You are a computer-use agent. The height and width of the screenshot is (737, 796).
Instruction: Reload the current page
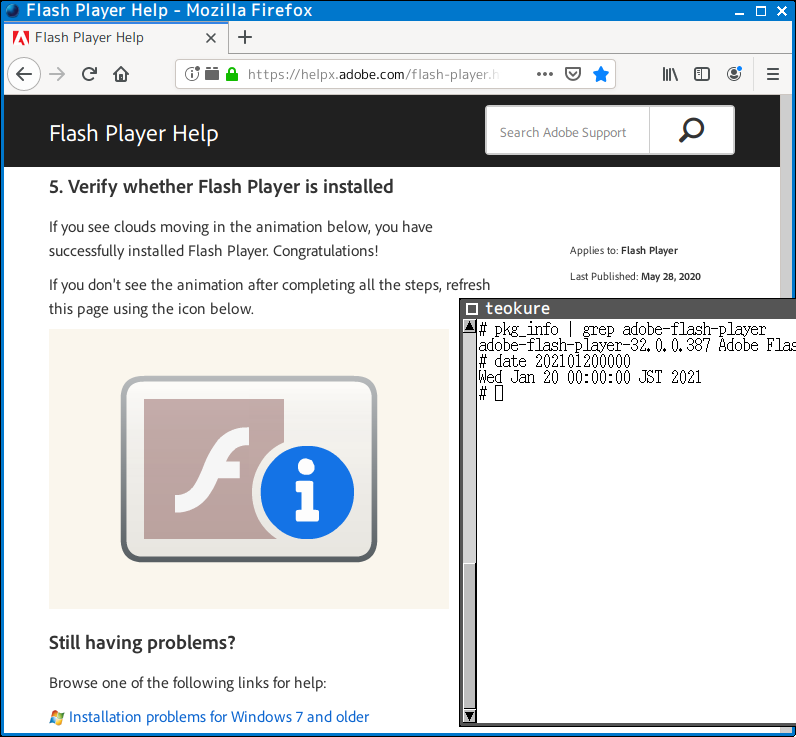89,74
